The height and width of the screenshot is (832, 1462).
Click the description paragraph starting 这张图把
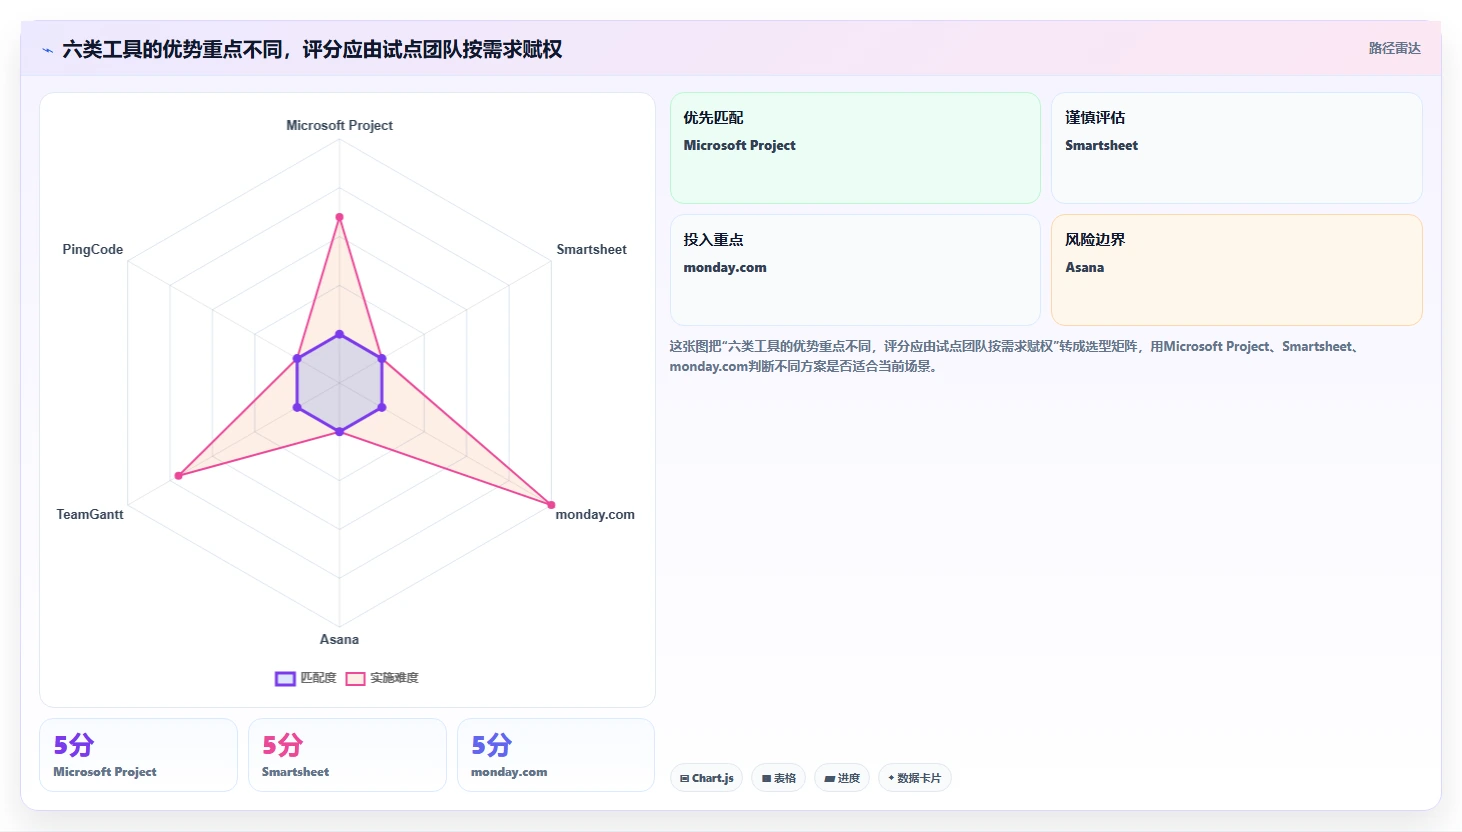tap(1014, 356)
